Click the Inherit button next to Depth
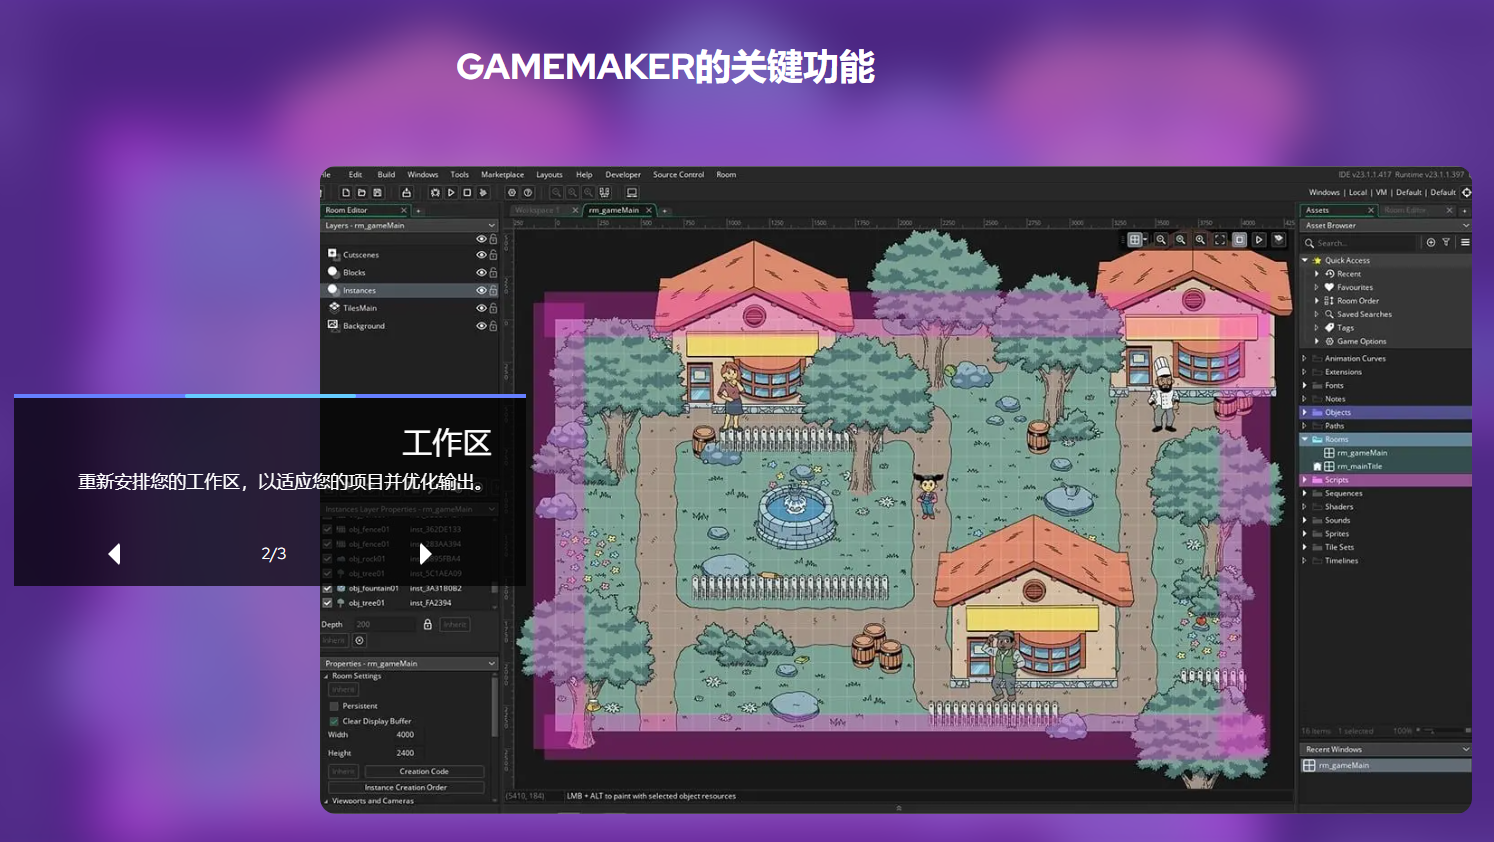Image resolution: width=1494 pixels, height=842 pixels. pos(455,624)
